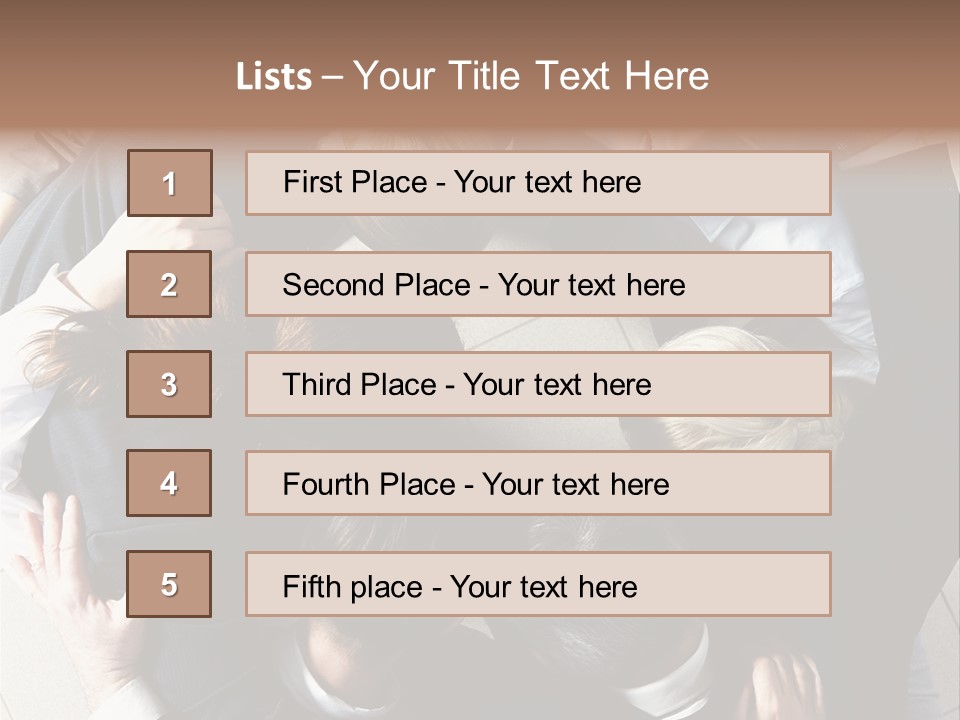960x720 pixels.
Task: Click the number 1 box
Action: pyautogui.click(x=170, y=183)
